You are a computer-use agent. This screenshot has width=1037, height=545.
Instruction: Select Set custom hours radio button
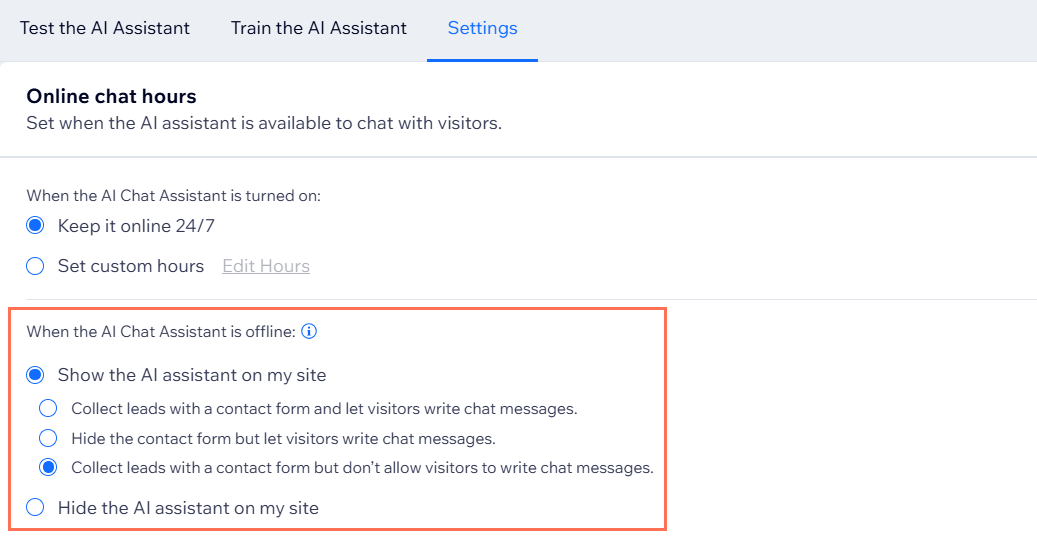(35, 266)
